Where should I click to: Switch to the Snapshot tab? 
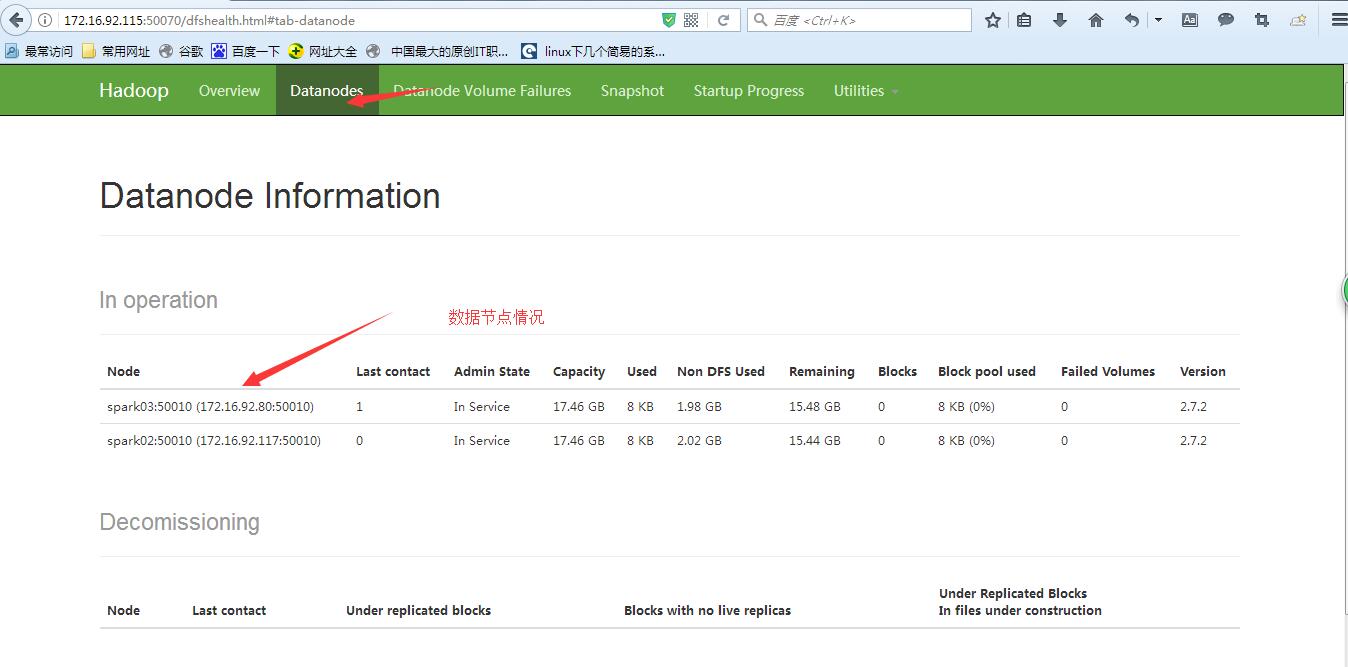point(632,90)
